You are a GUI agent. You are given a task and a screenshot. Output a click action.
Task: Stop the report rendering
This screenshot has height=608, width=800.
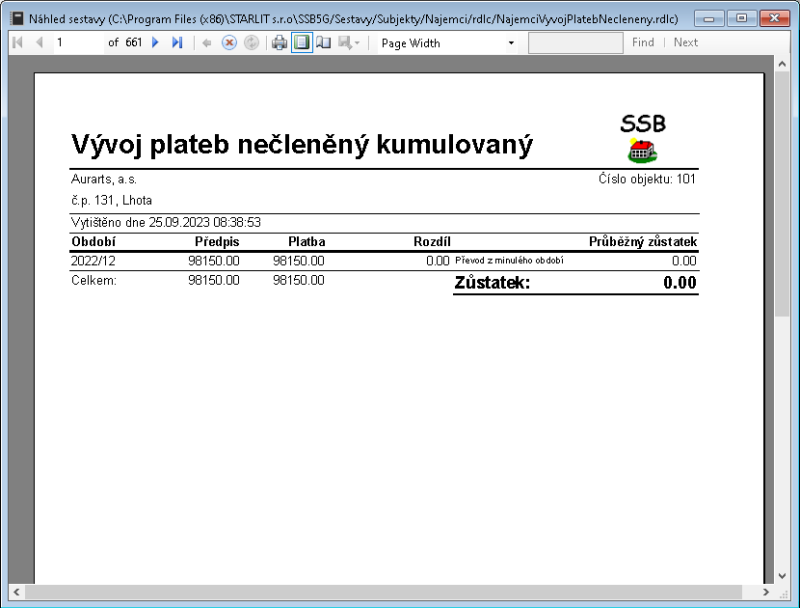pyautogui.click(x=229, y=42)
